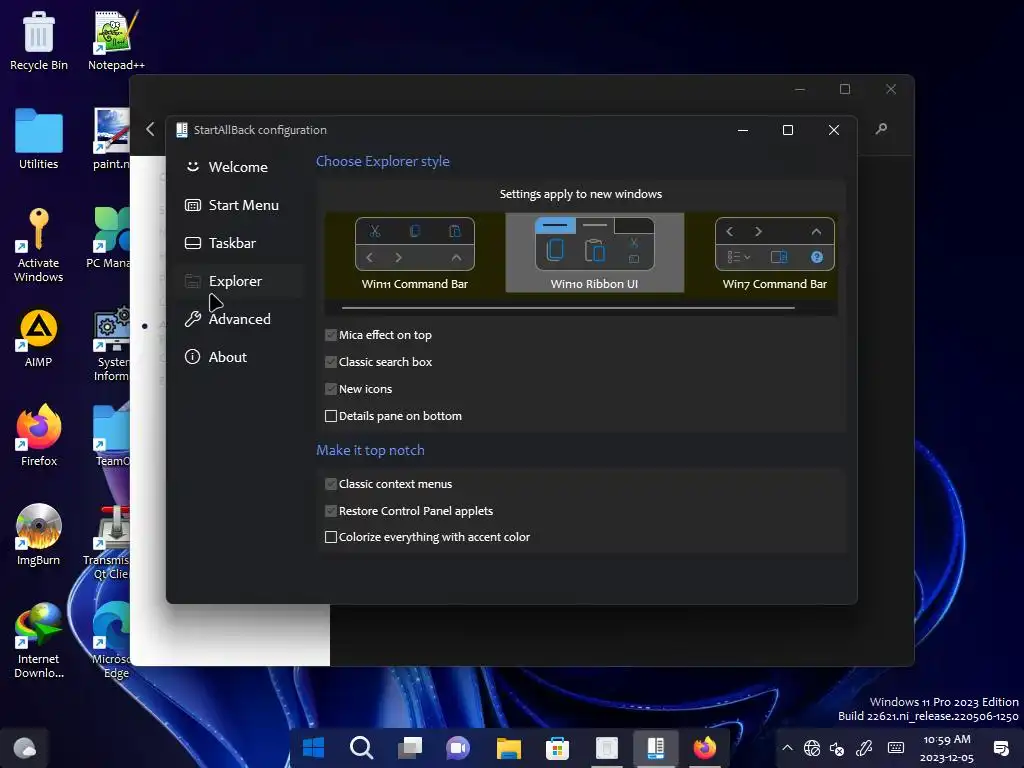The image size is (1024, 768).
Task: Click search icon in background window
Action: [881, 129]
